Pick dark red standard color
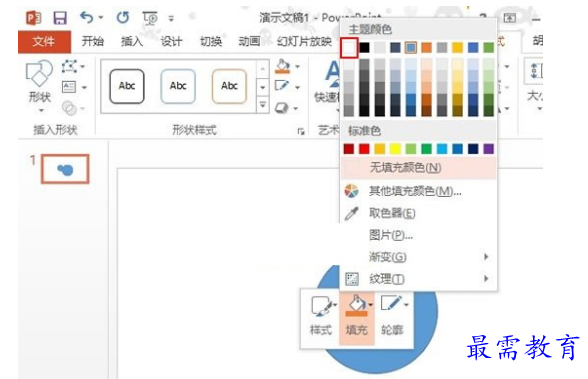The image size is (588, 379). (349, 149)
